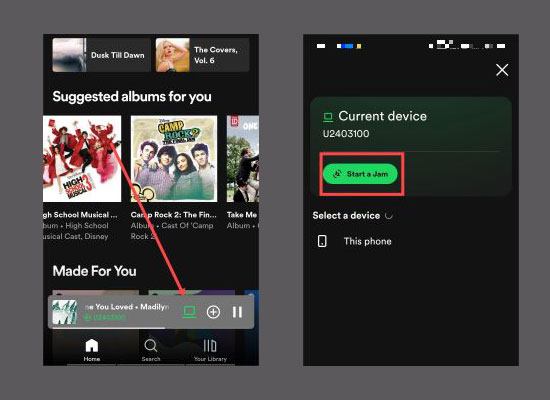Image resolution: width=550 pixels, height=400 pixels.
Task: Tap the phone icon beside This phone
Action: point(322,241)
